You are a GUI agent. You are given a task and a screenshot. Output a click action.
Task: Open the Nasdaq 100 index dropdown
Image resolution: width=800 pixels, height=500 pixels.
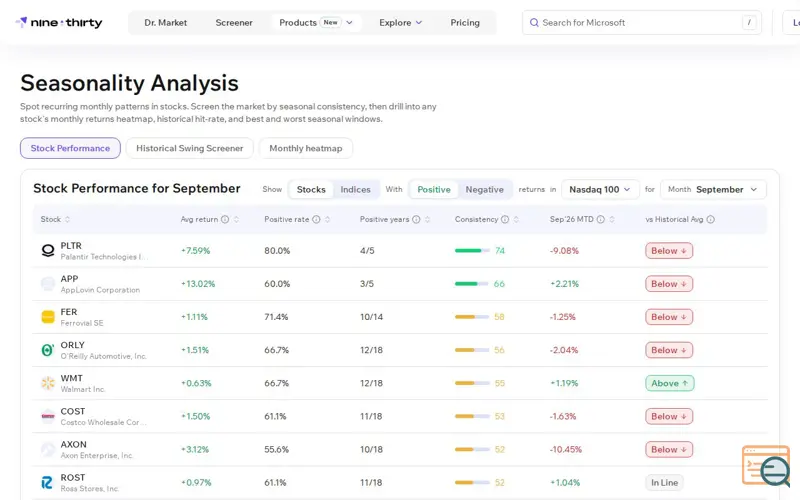click(600, 189)
